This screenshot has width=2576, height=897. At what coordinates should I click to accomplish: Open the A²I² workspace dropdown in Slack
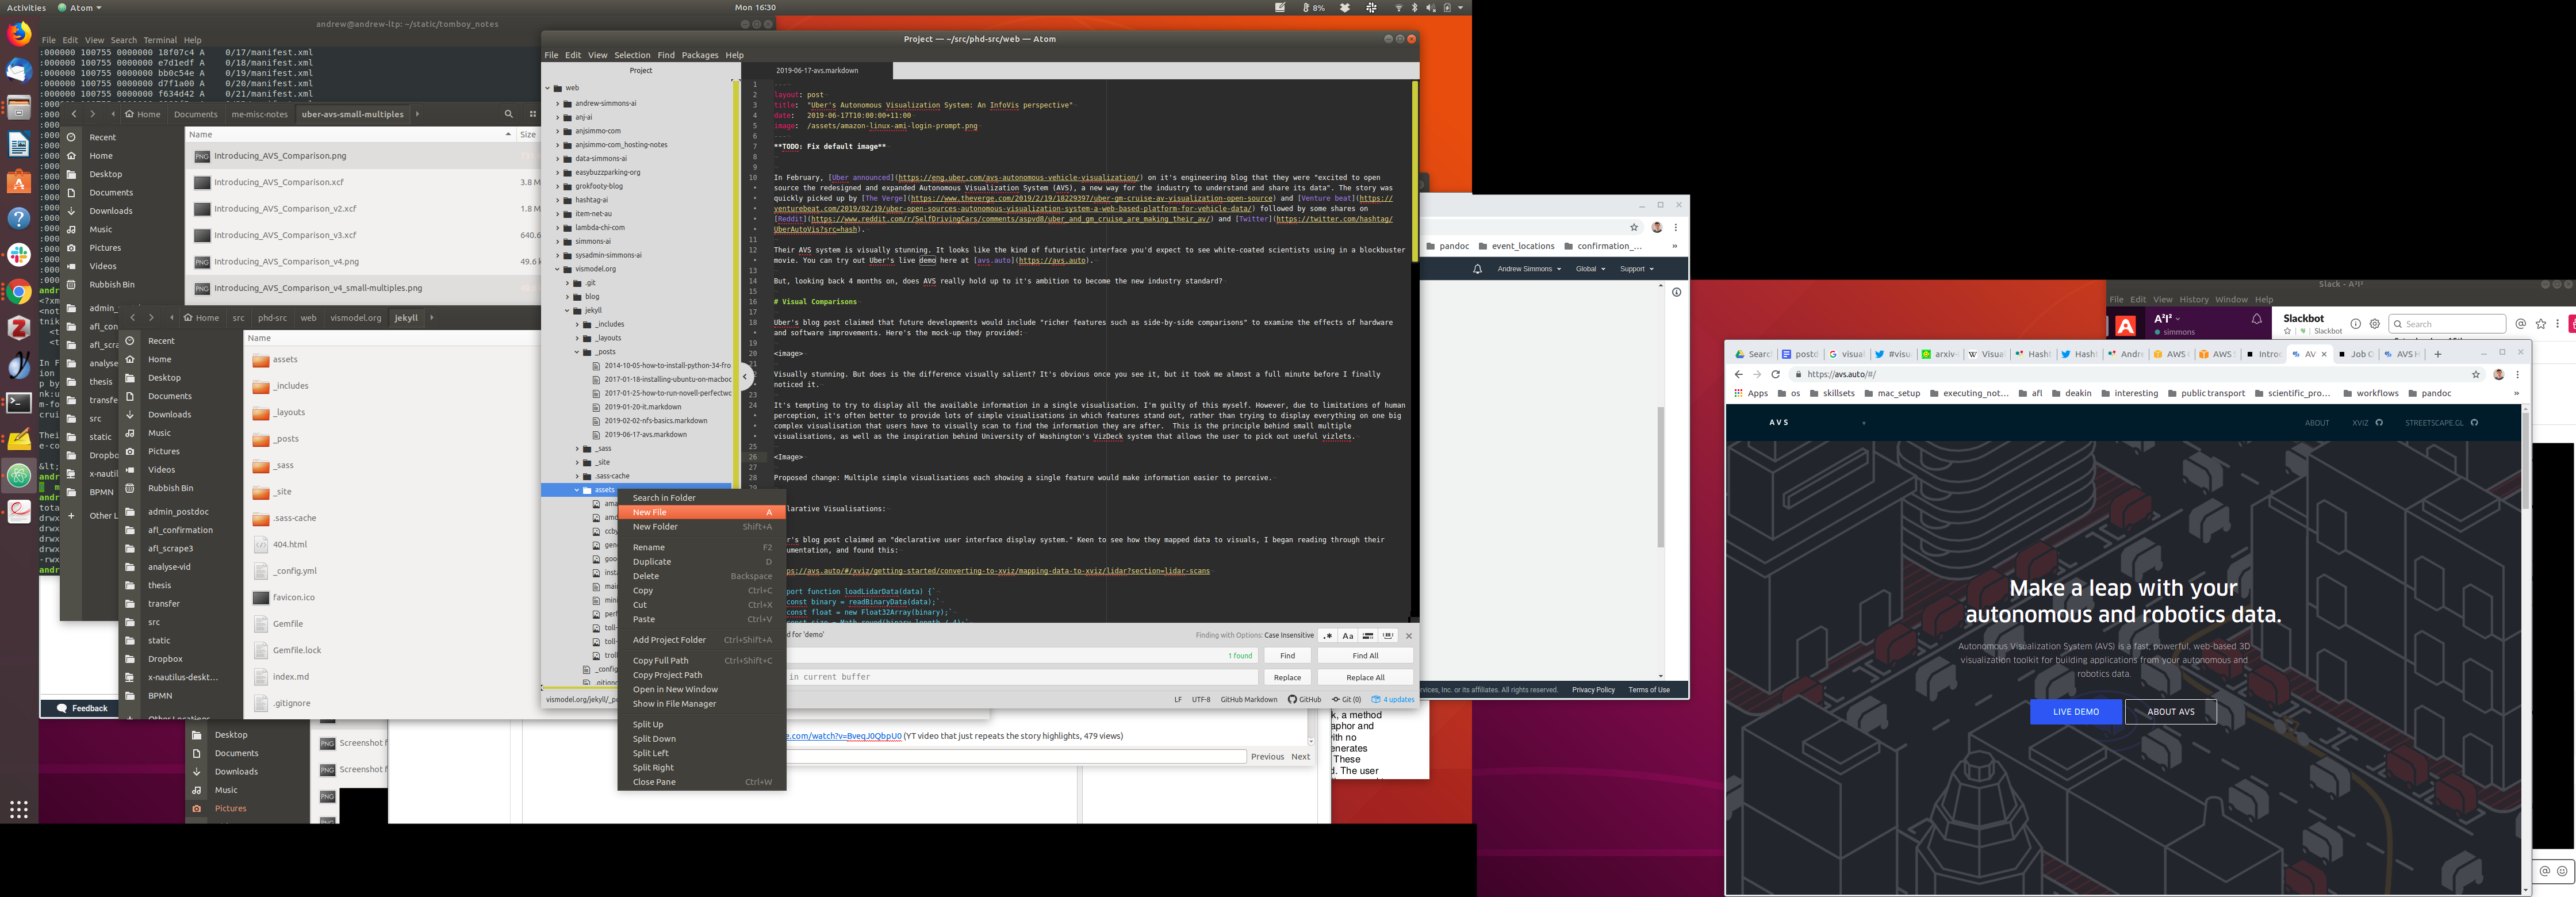click(2167, 318)
